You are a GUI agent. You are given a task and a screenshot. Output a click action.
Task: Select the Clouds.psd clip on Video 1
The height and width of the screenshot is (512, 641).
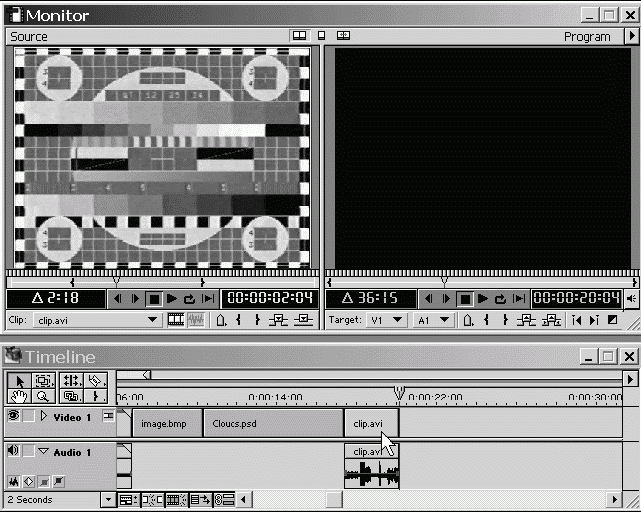pyautogui.click(x=272, y=423)
